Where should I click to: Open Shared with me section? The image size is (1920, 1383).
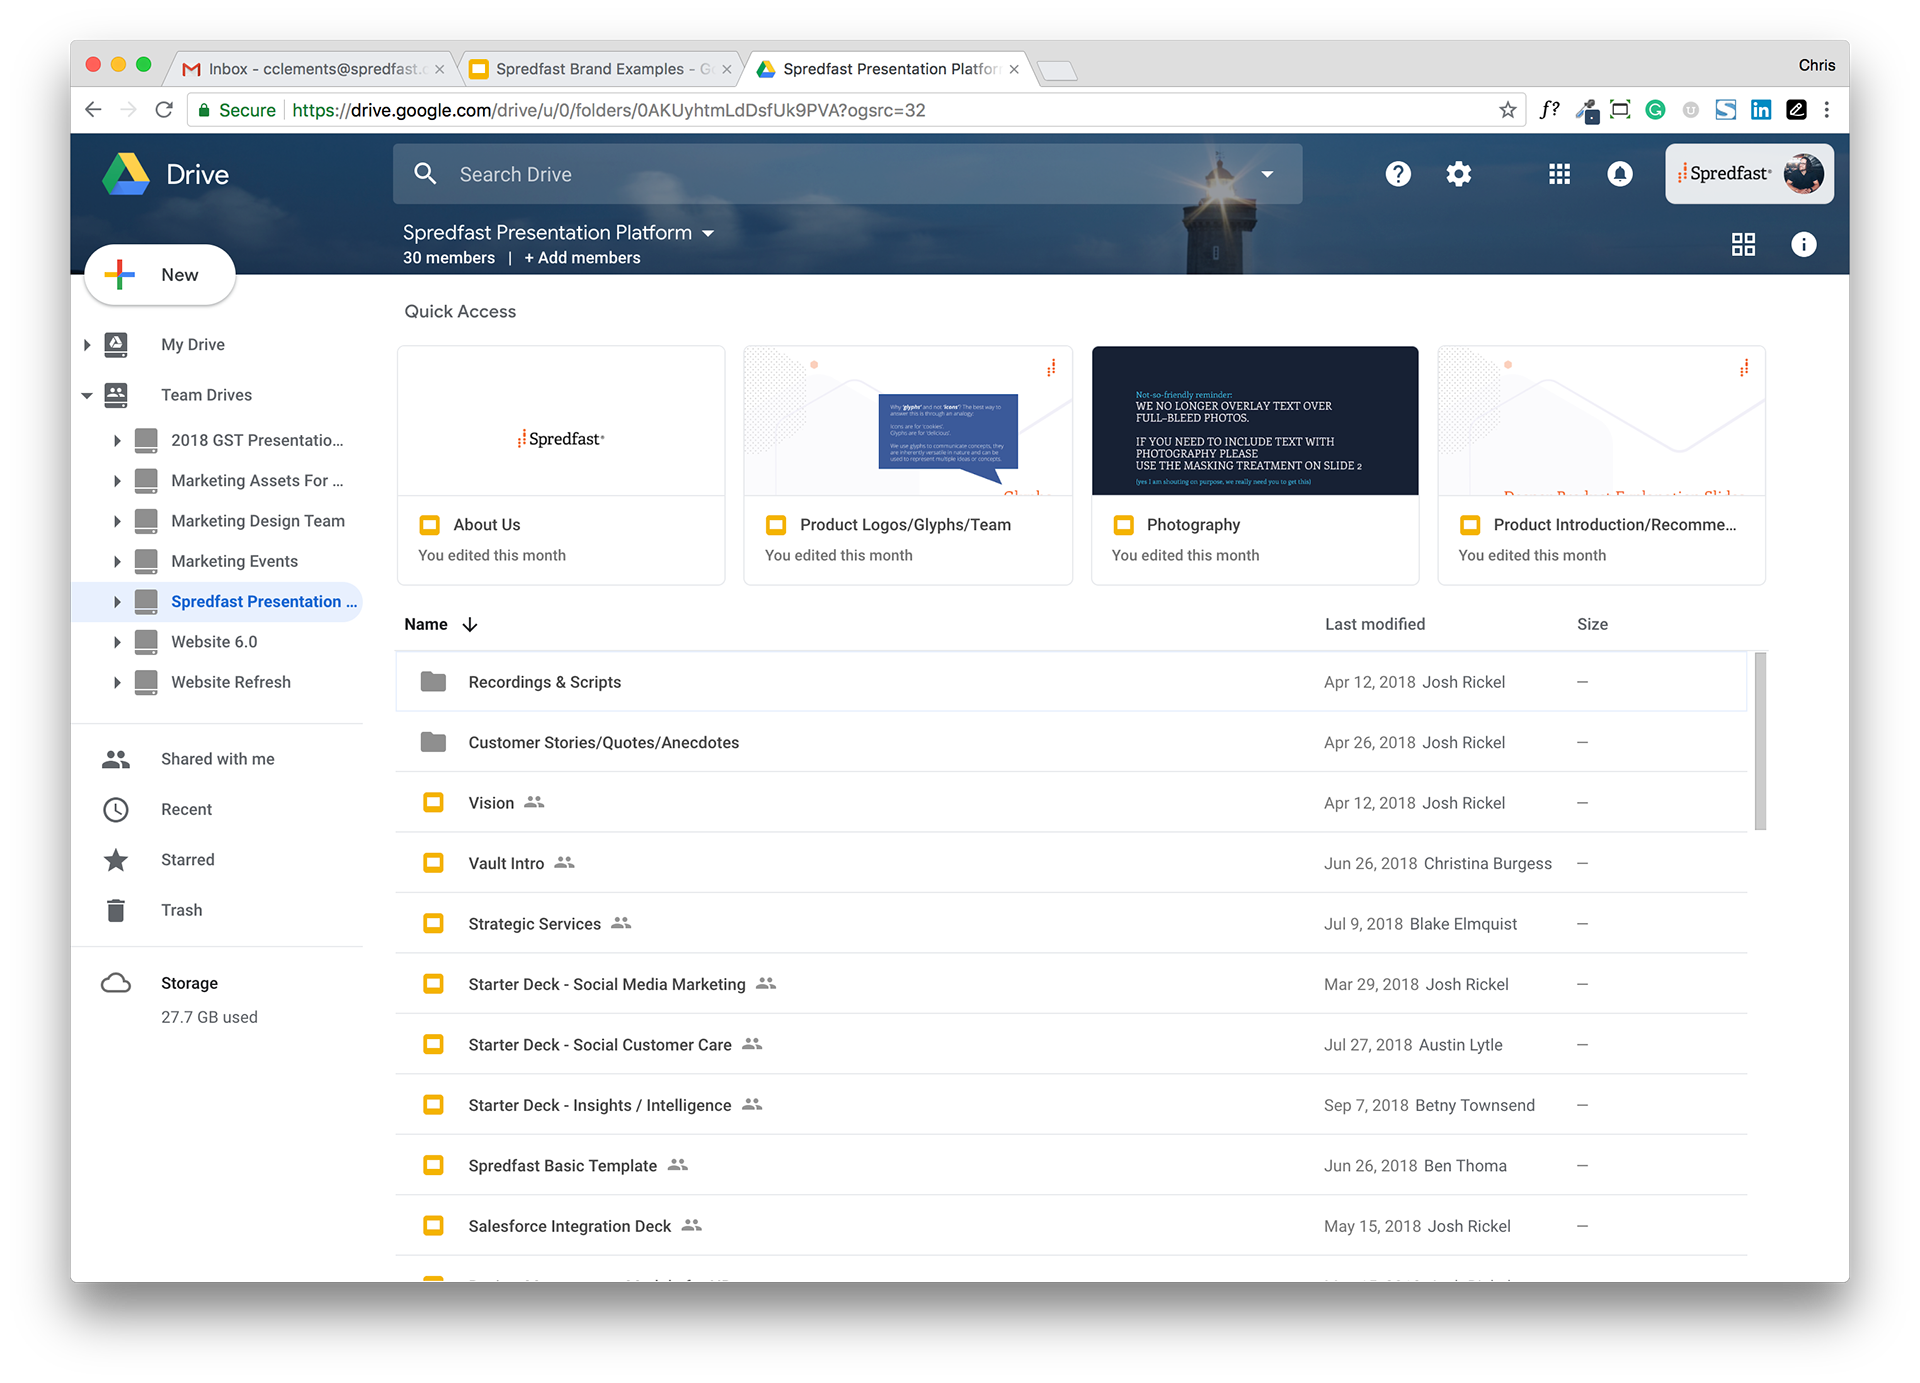pyautogui.click(x=217, y=759)
